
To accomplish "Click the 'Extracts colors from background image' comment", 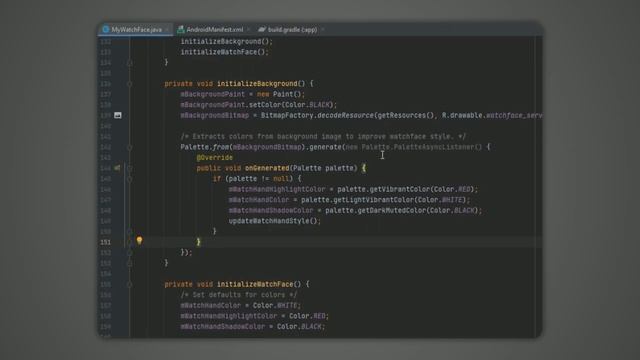I will (323, 136).
